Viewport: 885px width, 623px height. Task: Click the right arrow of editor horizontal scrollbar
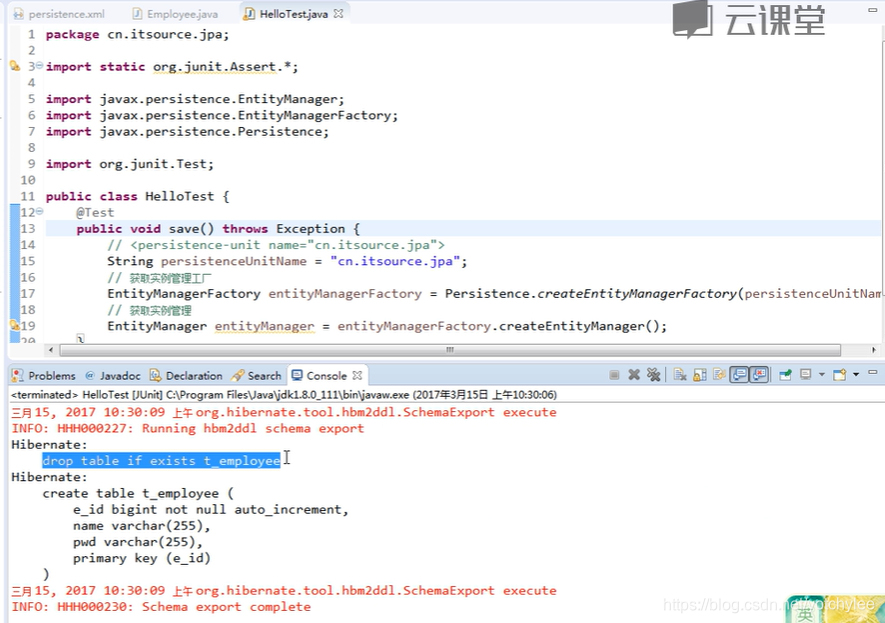(874, 350)
